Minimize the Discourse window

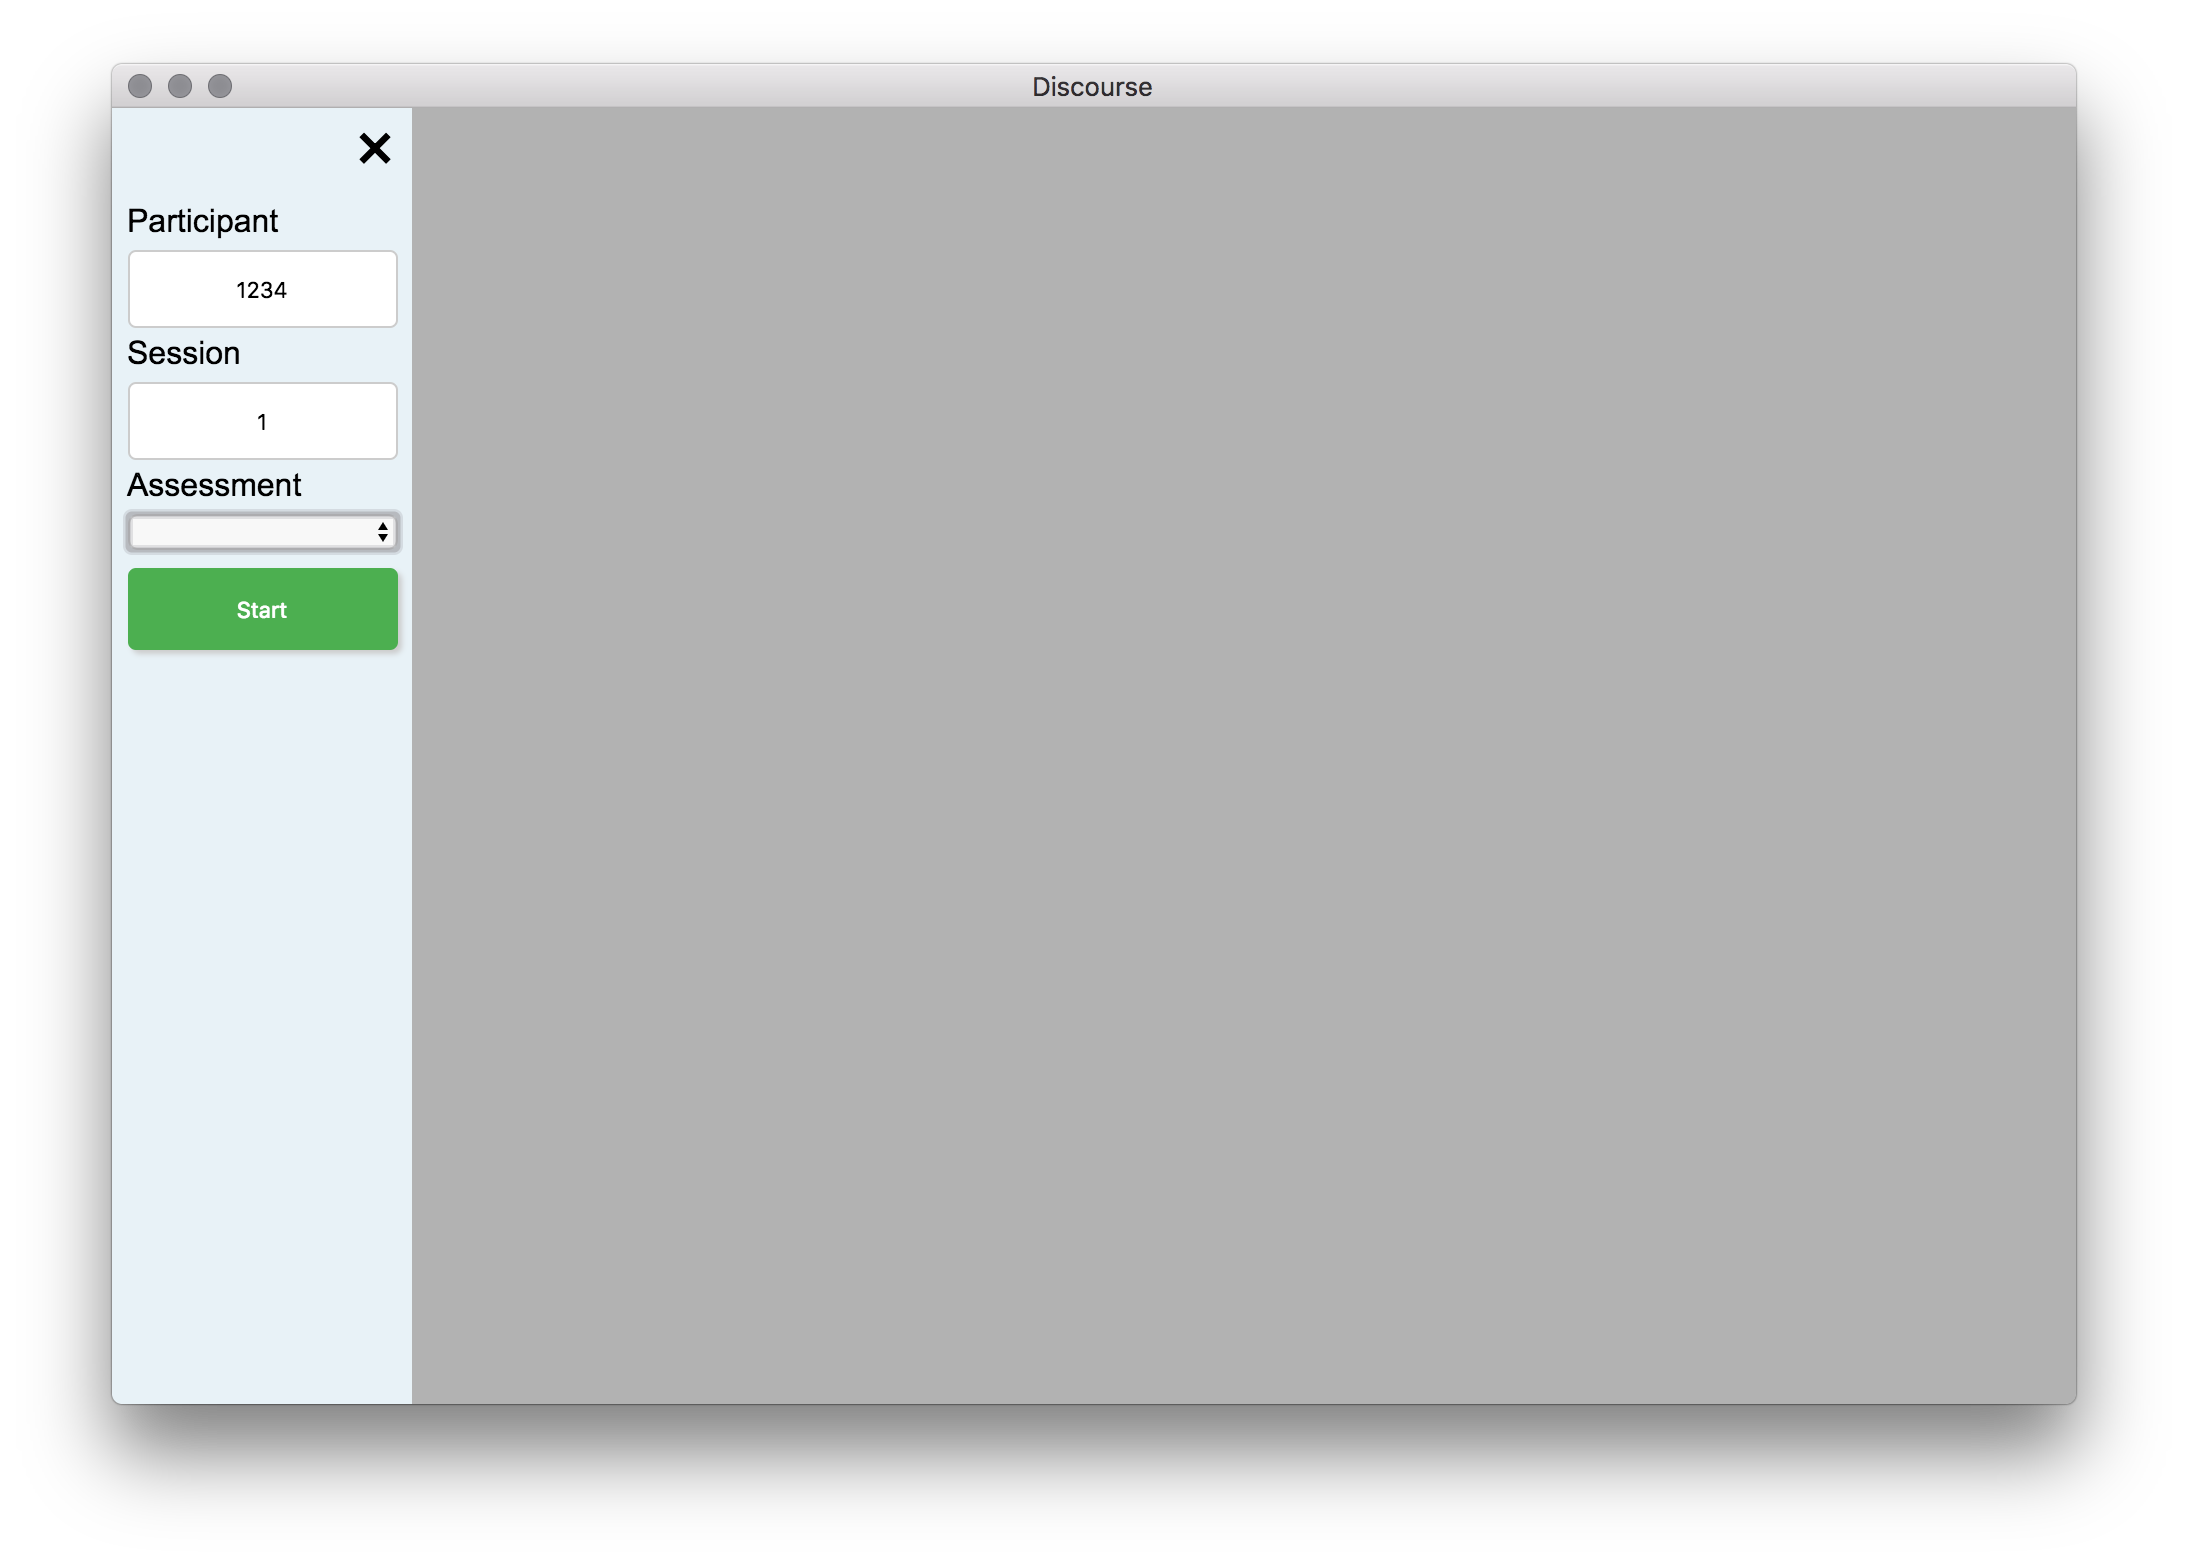click(x=180, y=86)
